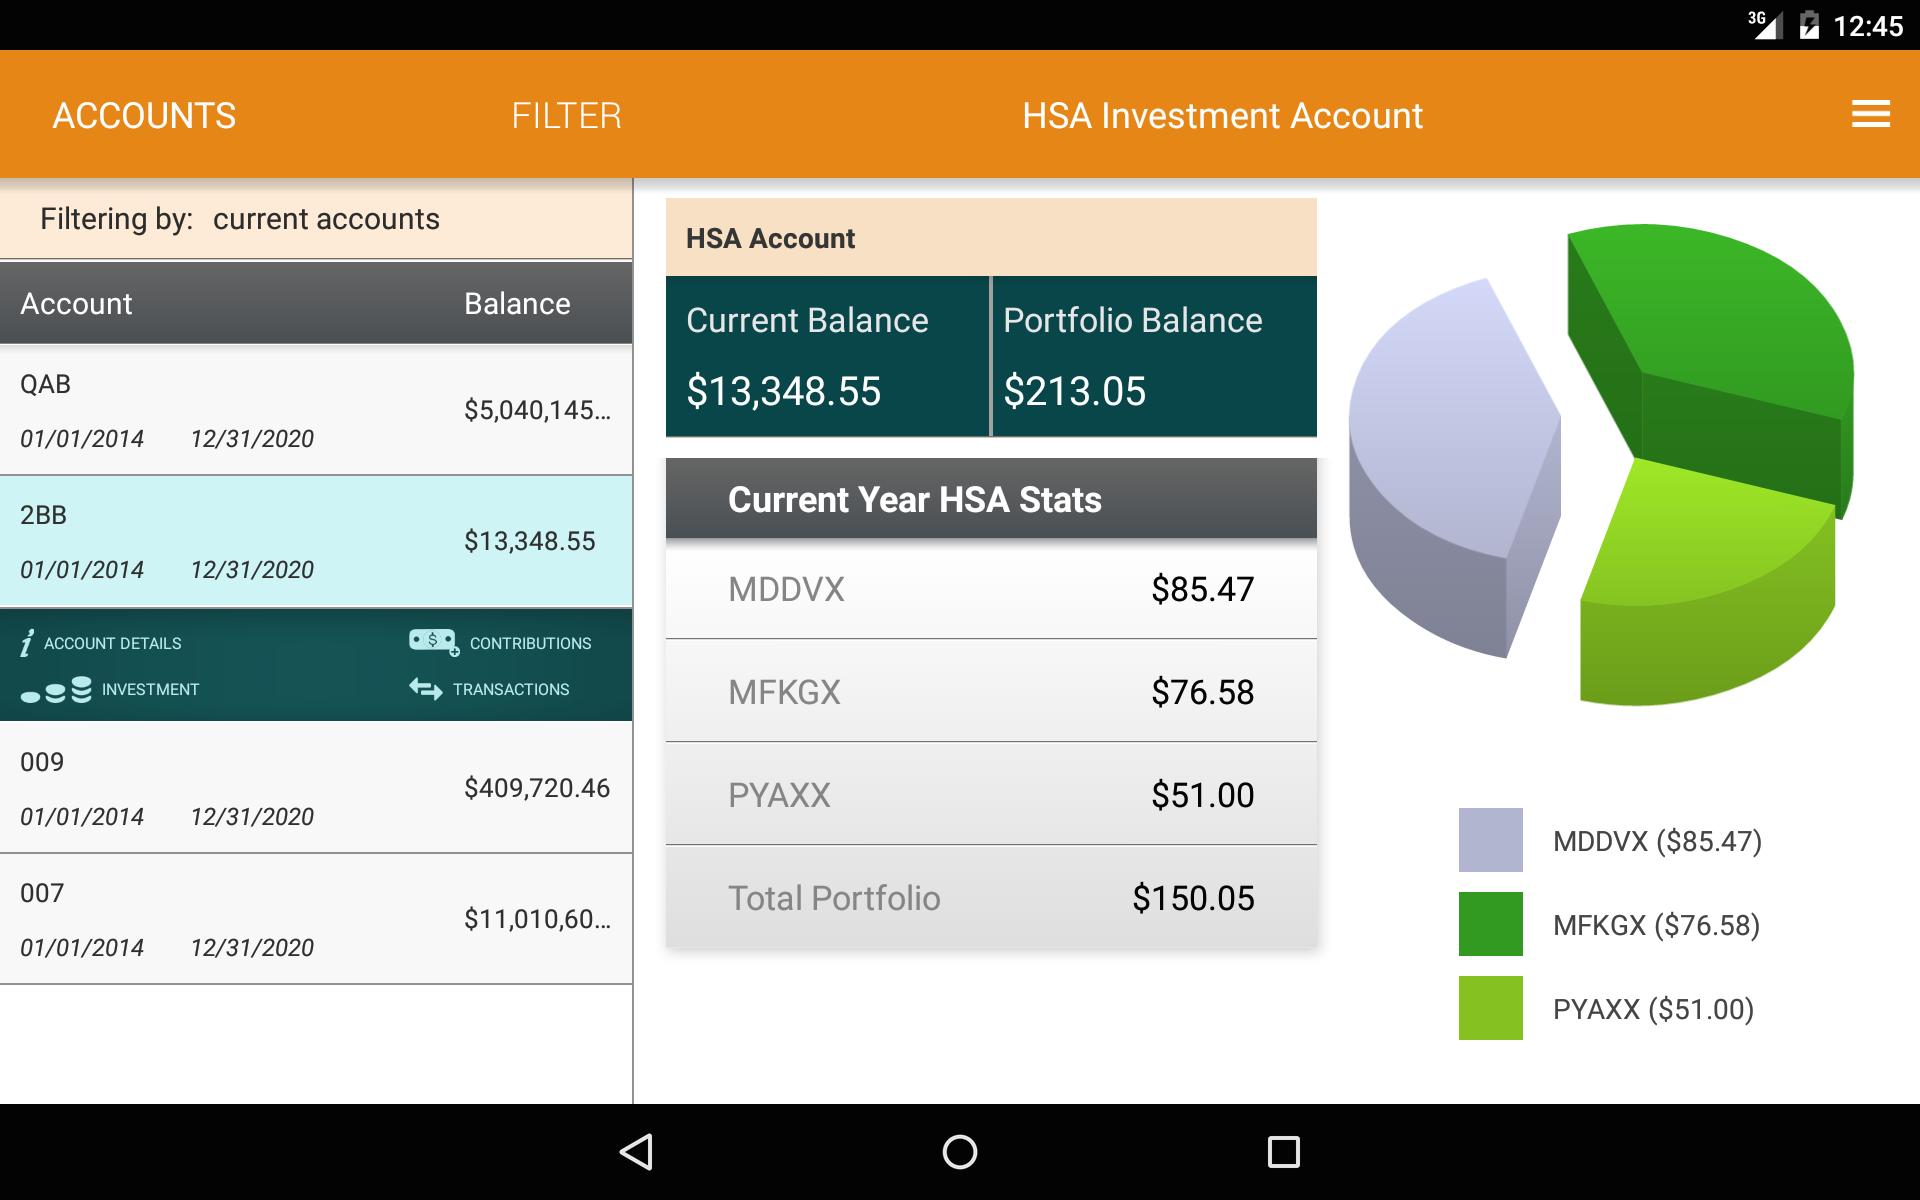This screenshot has width=1920, height=1200.
Task: Select the 007 account row
Action: (x=316, y=919)
